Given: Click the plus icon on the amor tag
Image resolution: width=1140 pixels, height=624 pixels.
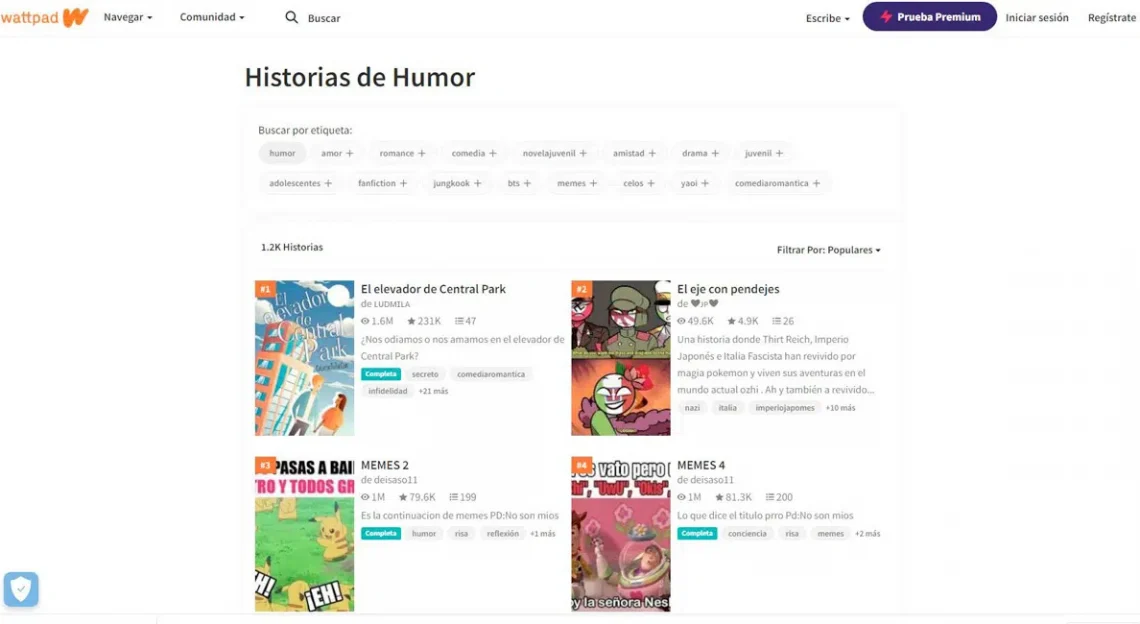Looking at the screenshot, I should coord(350,153).
